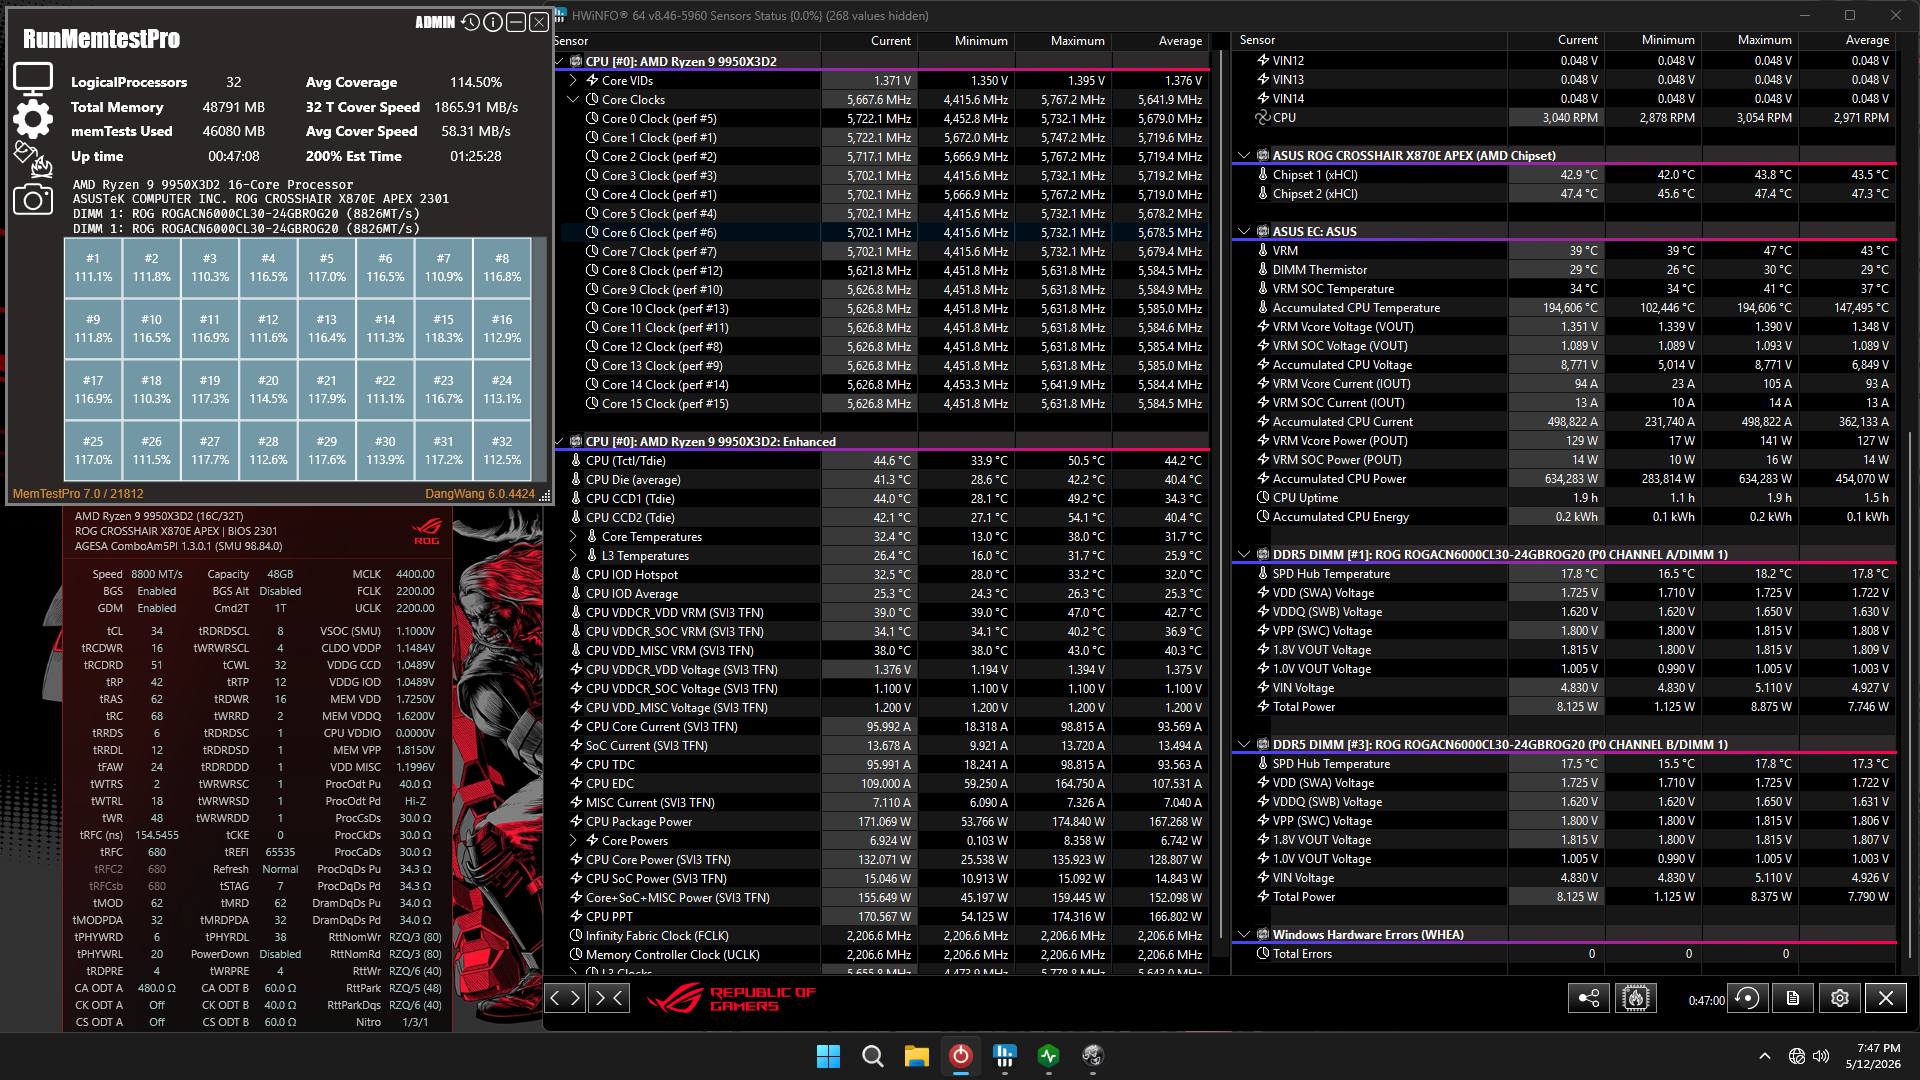Select the CPU Package Power row
The width and height of the screenshot is (1920, 1080).
point(881,822)
